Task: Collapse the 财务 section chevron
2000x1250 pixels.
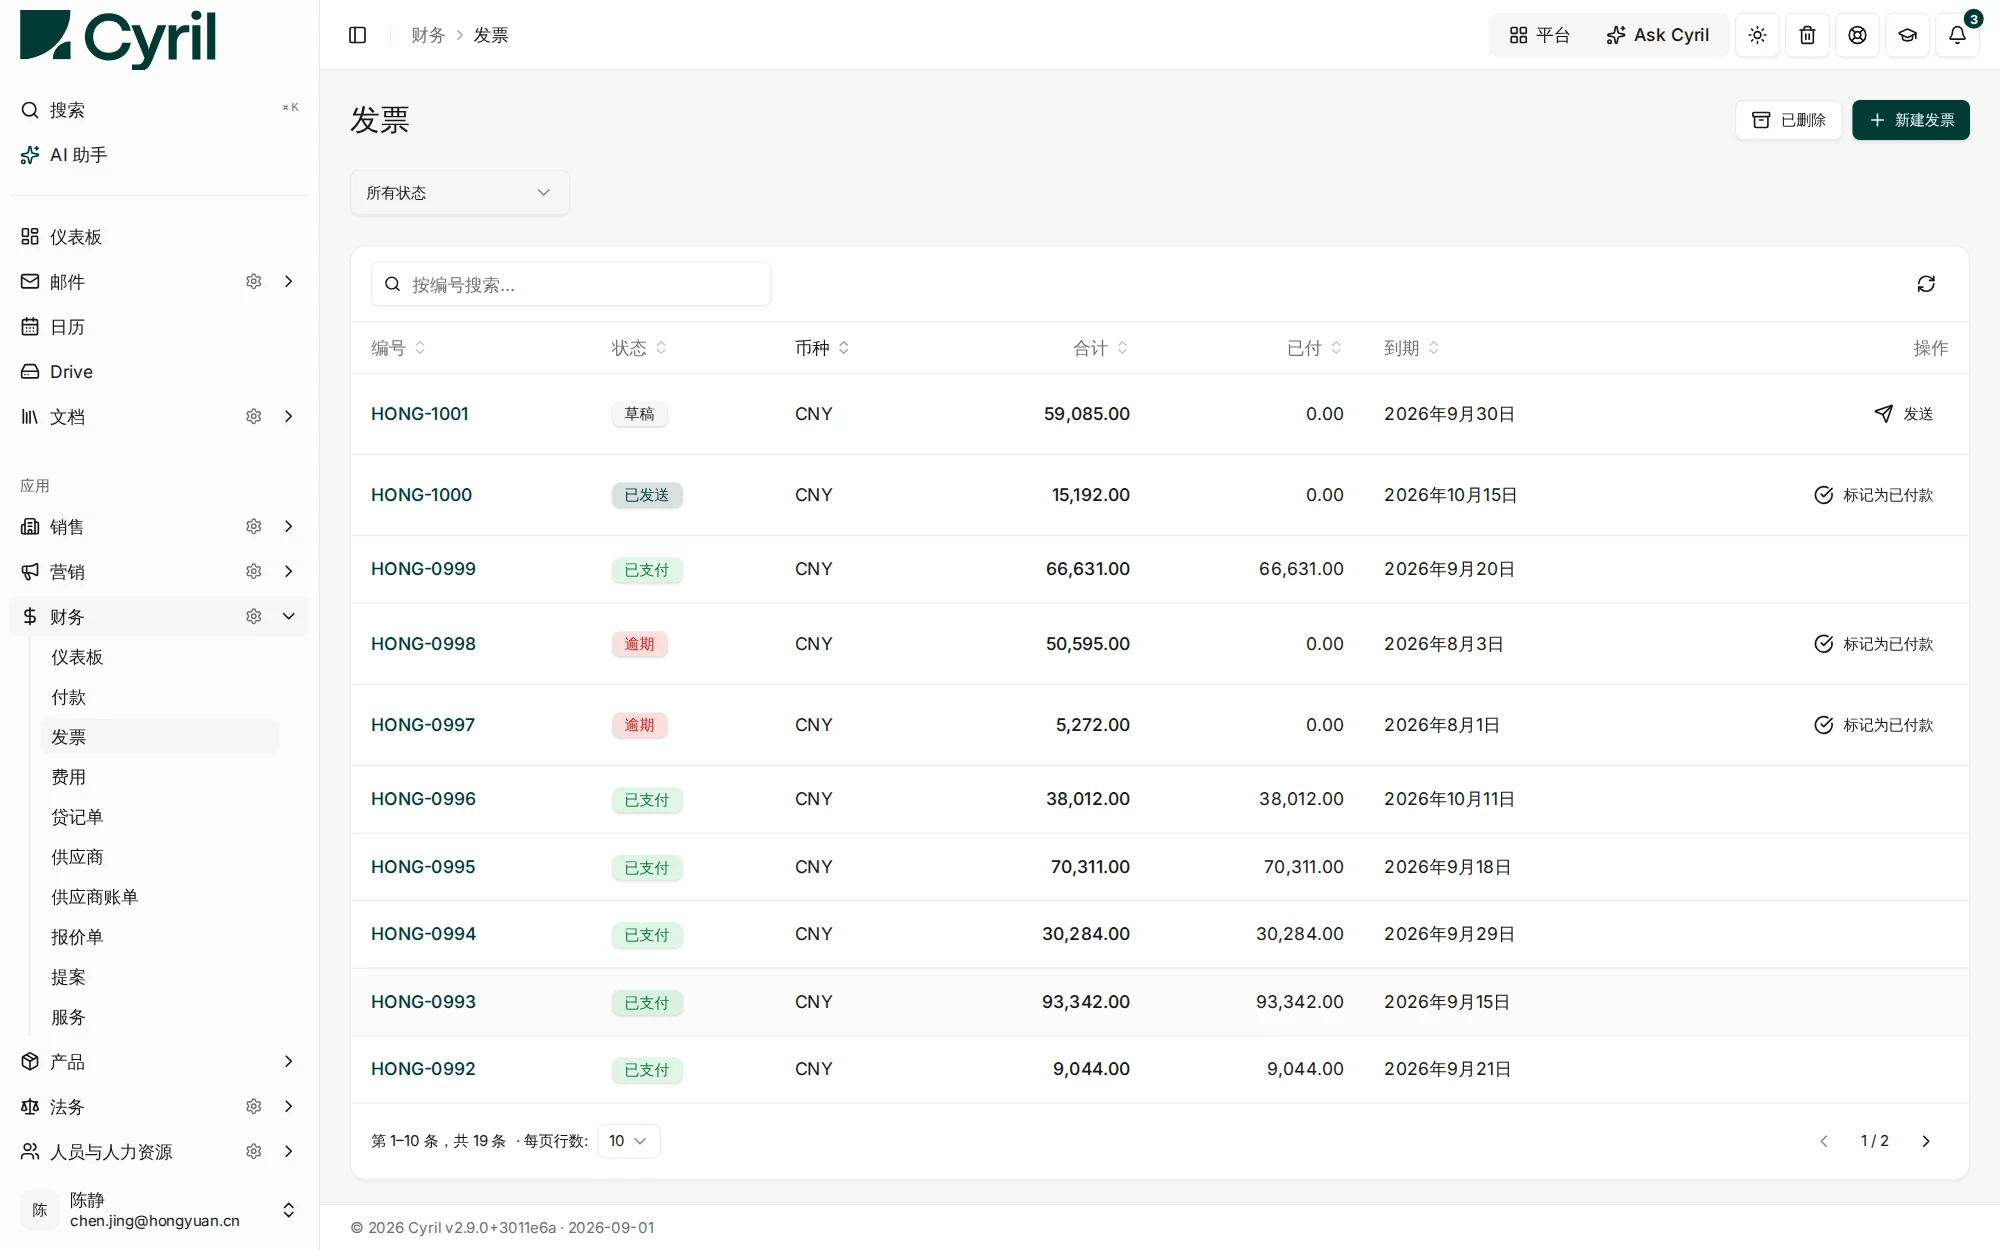Action: click(x=289, y=617)
